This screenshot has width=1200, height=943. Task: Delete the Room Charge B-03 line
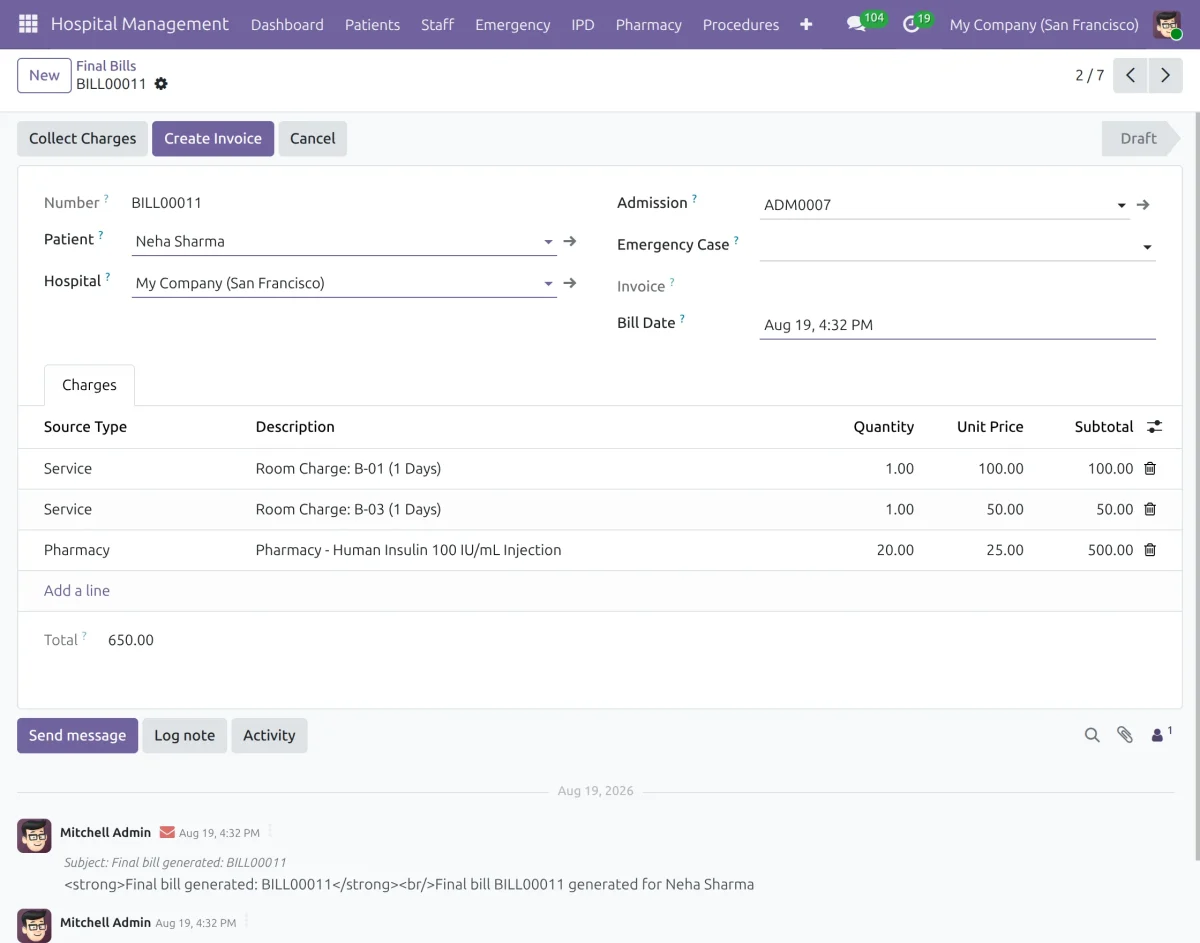pos(1150,509)
